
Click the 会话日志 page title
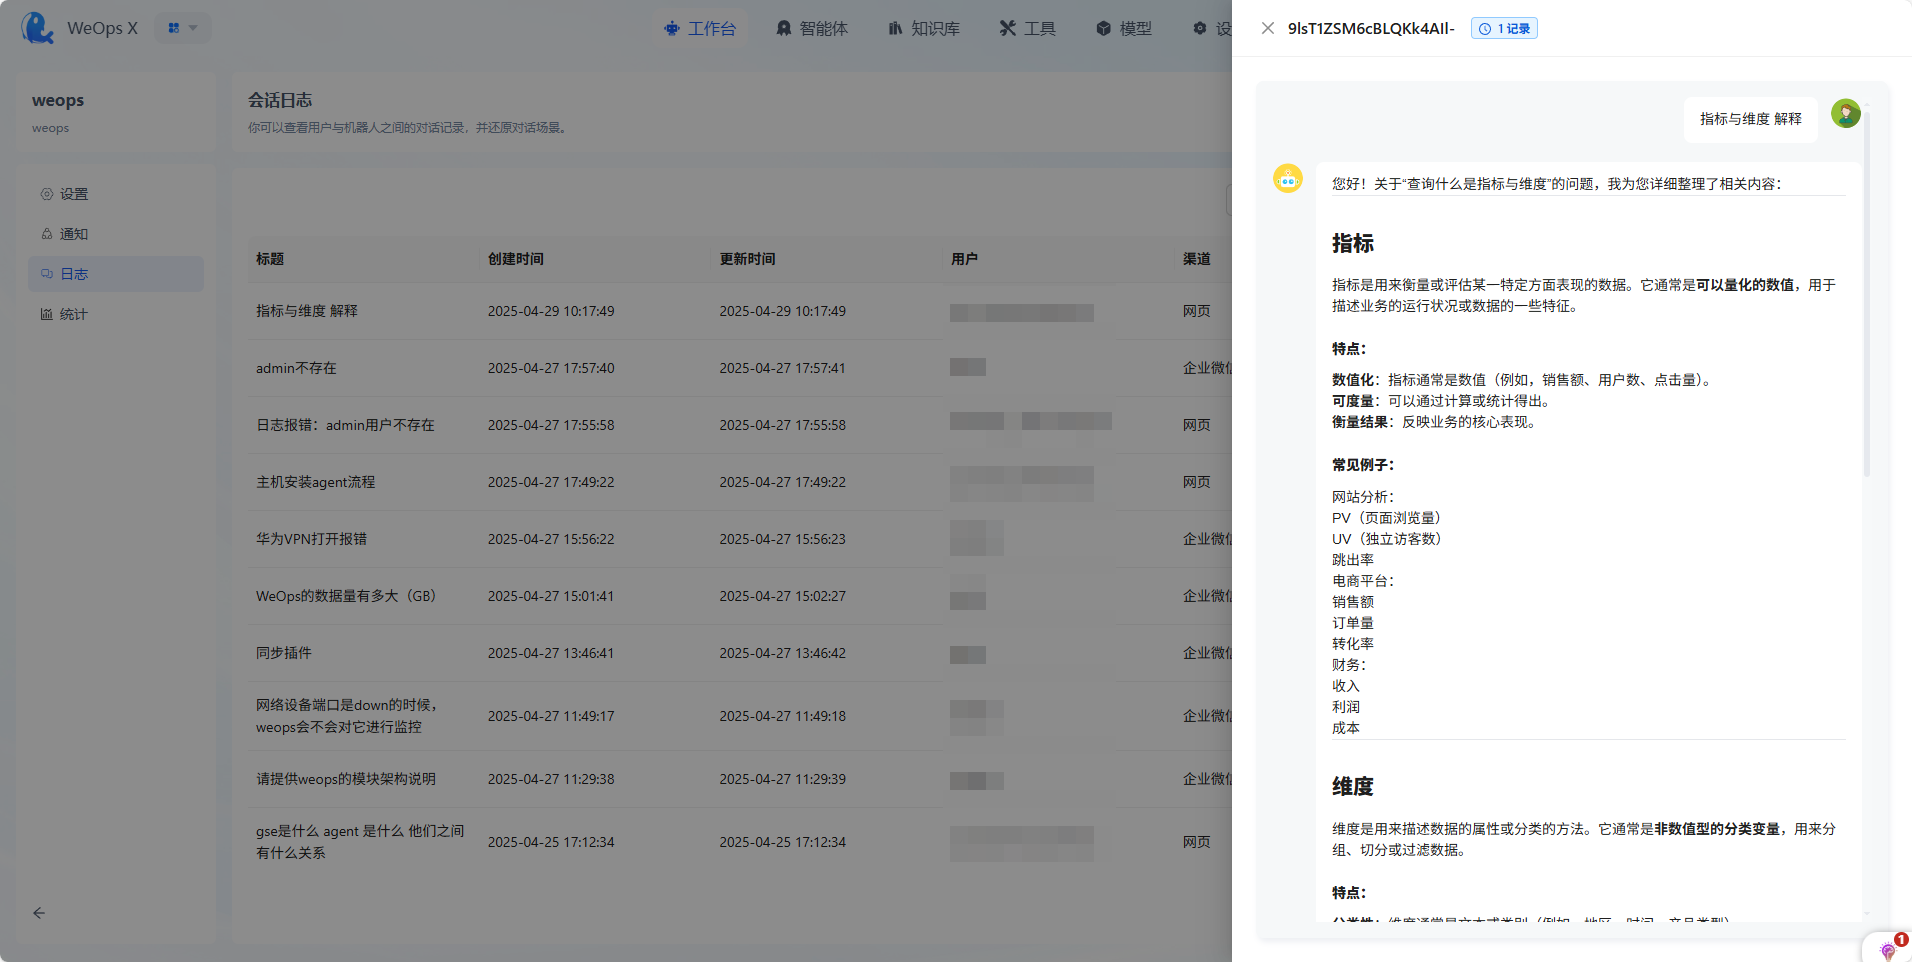click(x=280, y=100)
